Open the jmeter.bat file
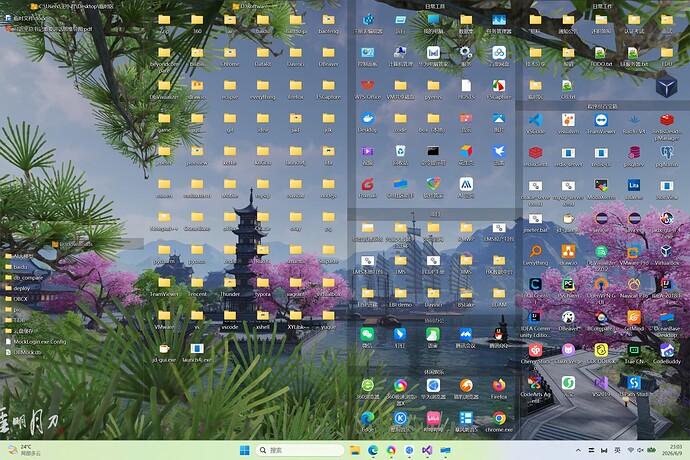This screenshot has height=460, width=690. [535, 221]
